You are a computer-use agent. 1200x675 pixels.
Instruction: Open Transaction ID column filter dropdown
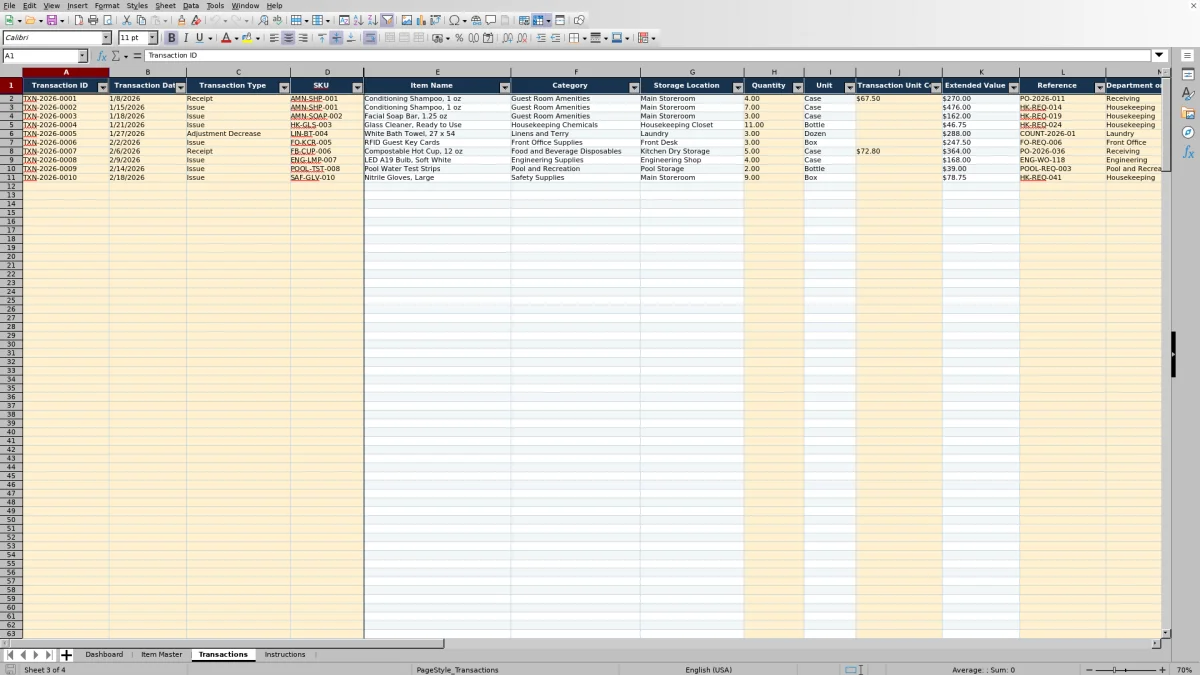pyautogui.click(x=103, y=88)
